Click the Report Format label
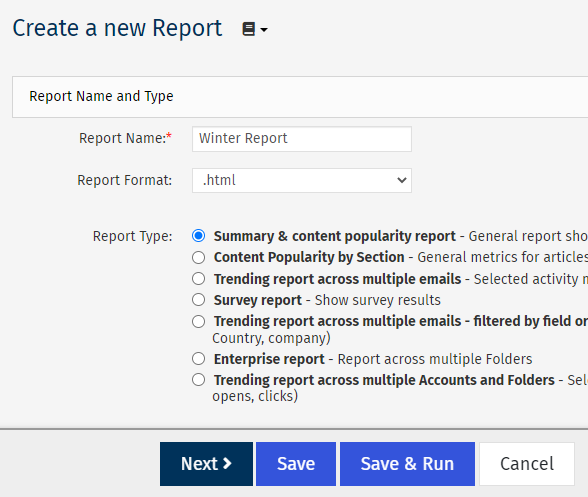588x497 pixels. [x=124, y=180]
